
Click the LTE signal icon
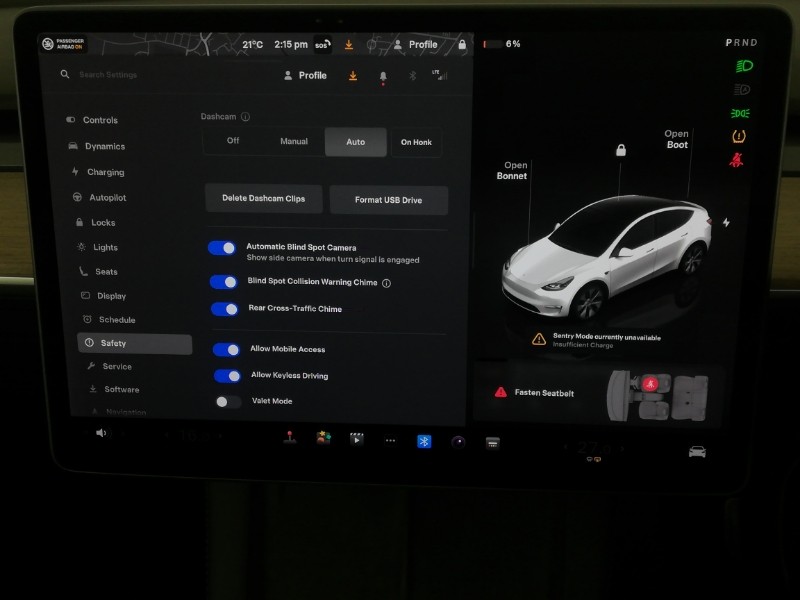(x=440, y=75)
